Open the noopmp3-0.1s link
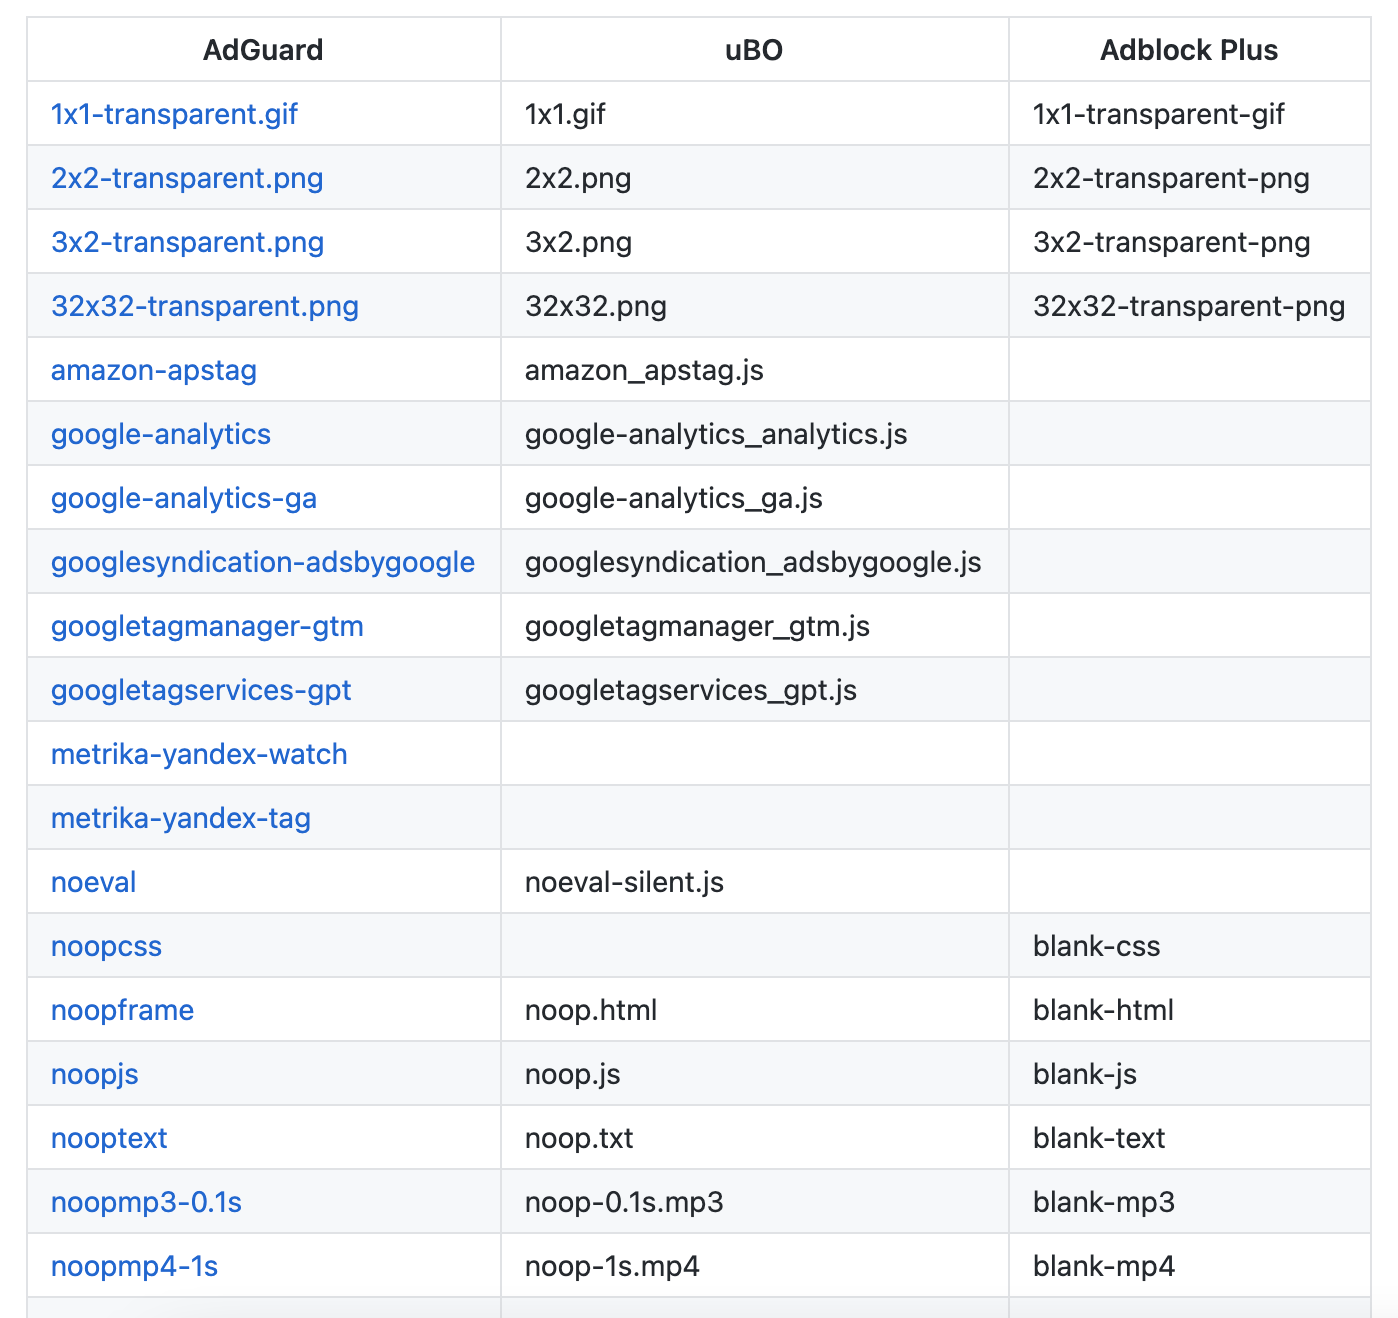Screen dimensions: 1398x1318 [146, 1202]
